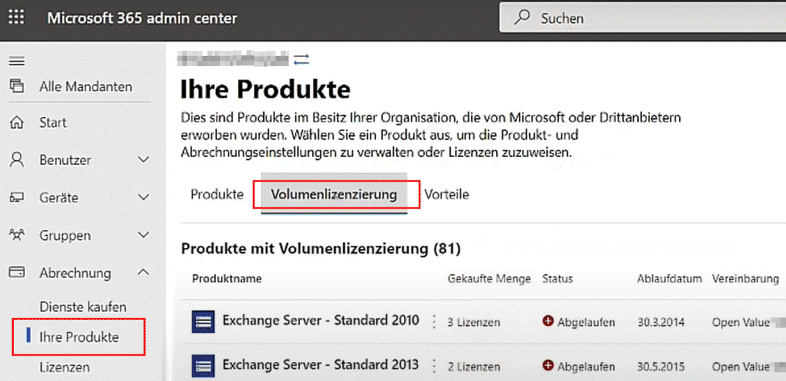Sort by Vereinbarung column header
Image resolution: width=786 pixels, height=381 pixels.
745,279
